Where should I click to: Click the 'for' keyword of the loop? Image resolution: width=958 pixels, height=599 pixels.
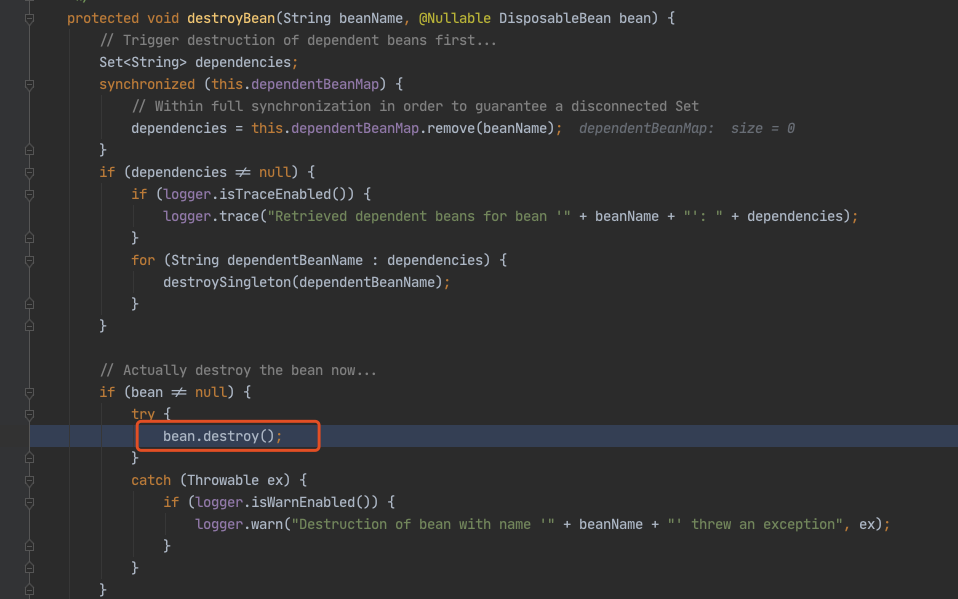(x=143, y=260)
